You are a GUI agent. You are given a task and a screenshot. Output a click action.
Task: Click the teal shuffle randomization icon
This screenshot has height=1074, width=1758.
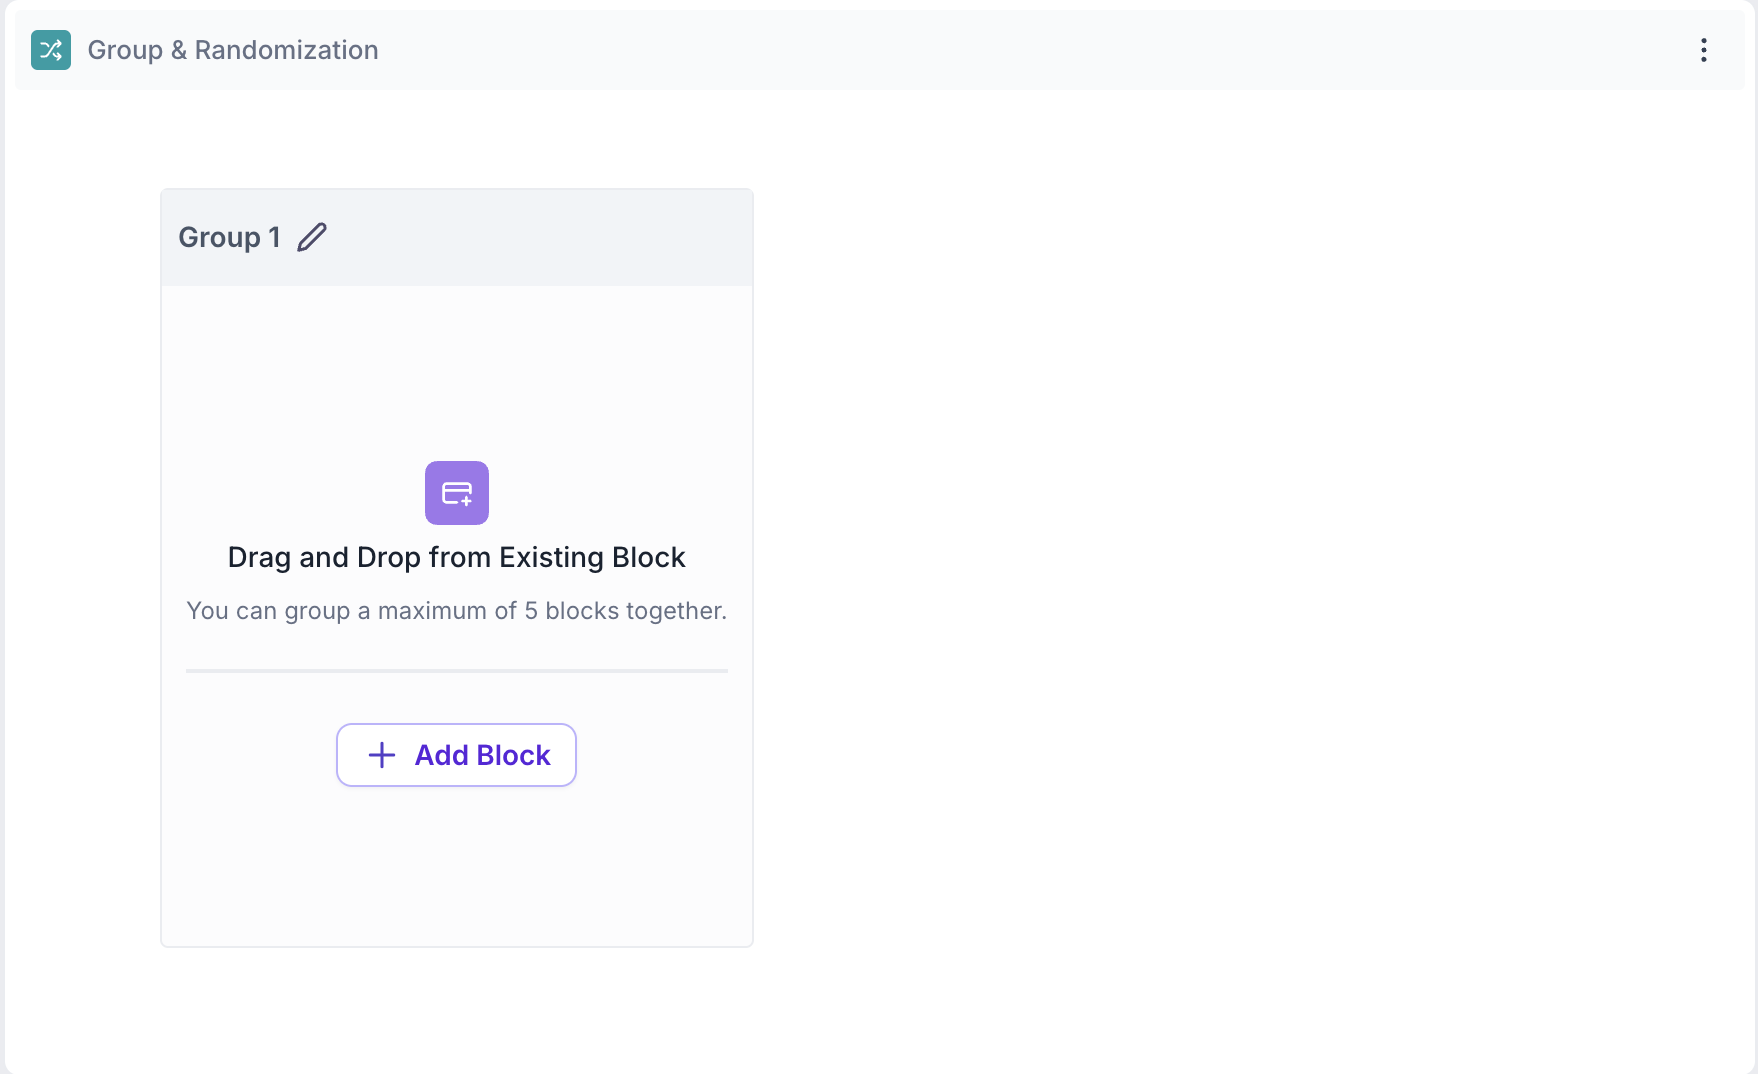pos(51,50)
